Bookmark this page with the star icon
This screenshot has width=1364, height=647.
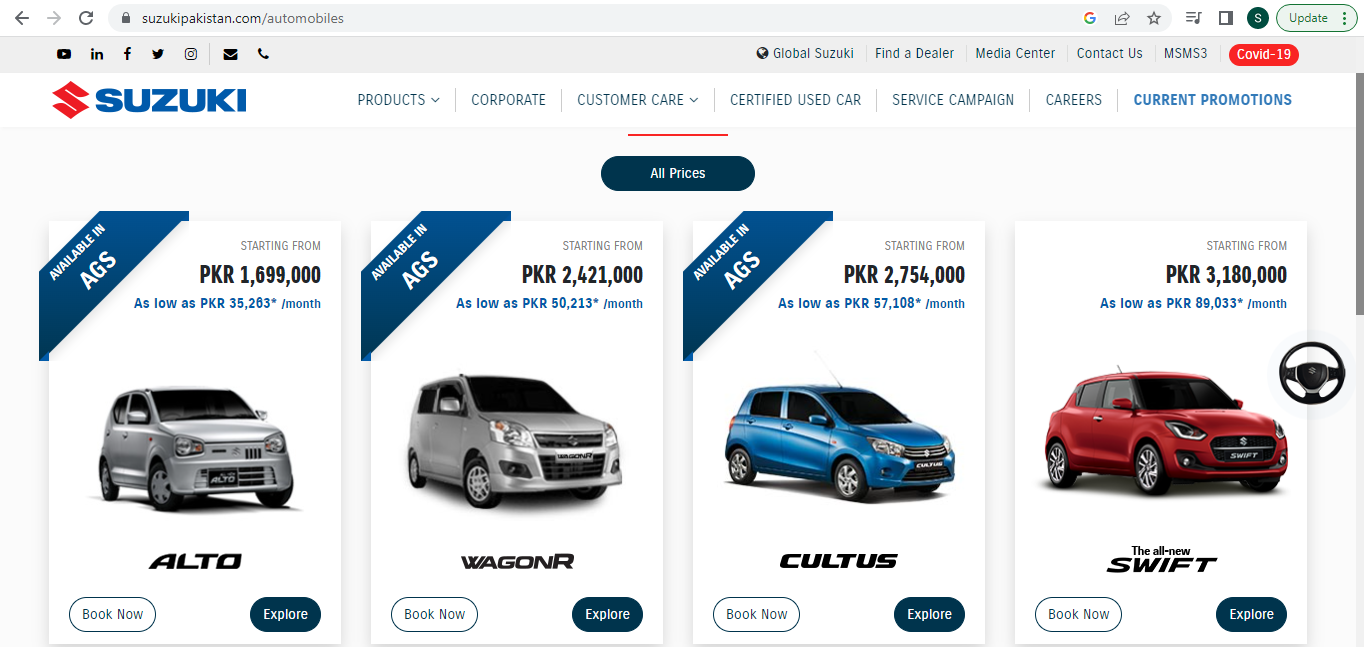coord(1154,18)
